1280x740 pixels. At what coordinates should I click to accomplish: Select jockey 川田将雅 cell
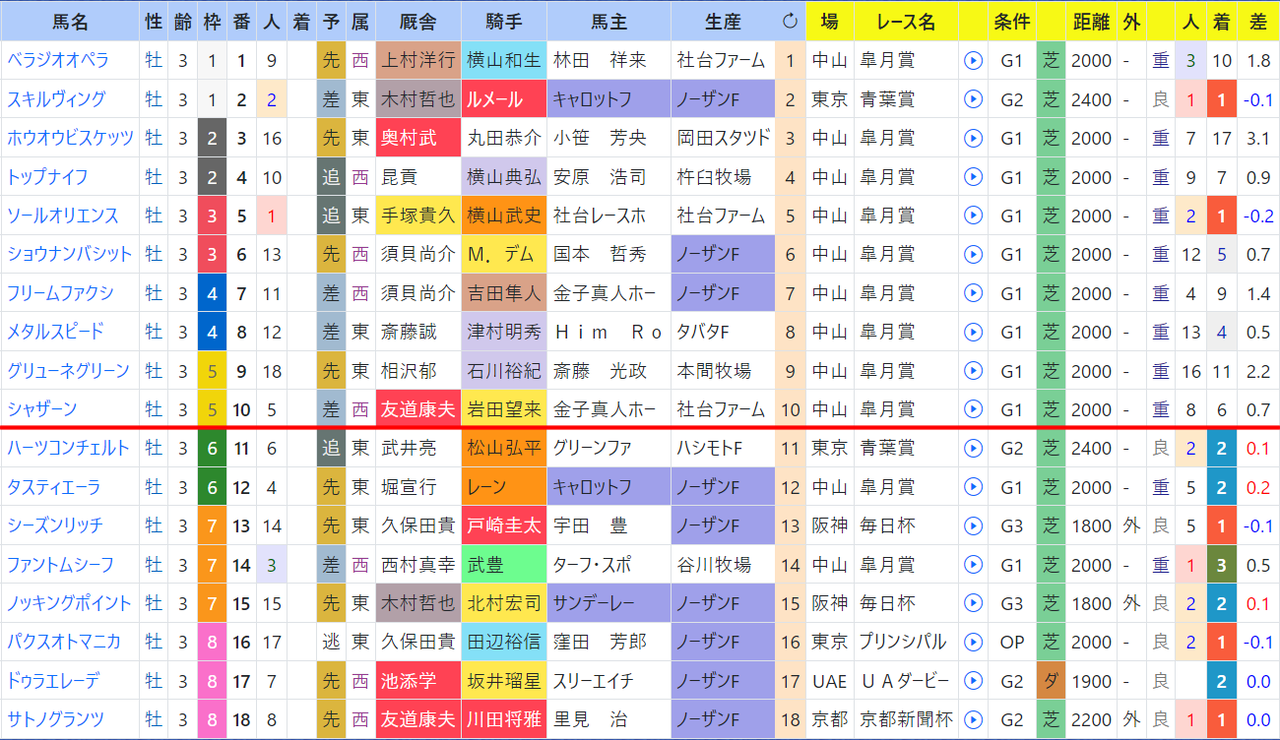504,719
